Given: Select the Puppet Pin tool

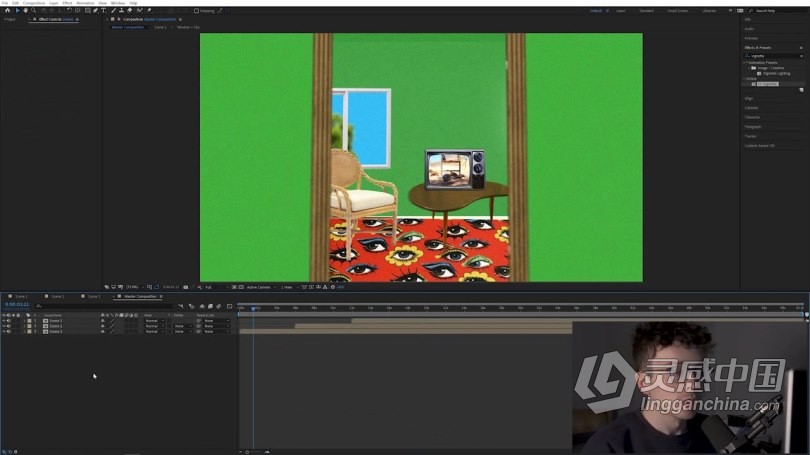Looking at the screenshot, I should click(x=149, y=10).
